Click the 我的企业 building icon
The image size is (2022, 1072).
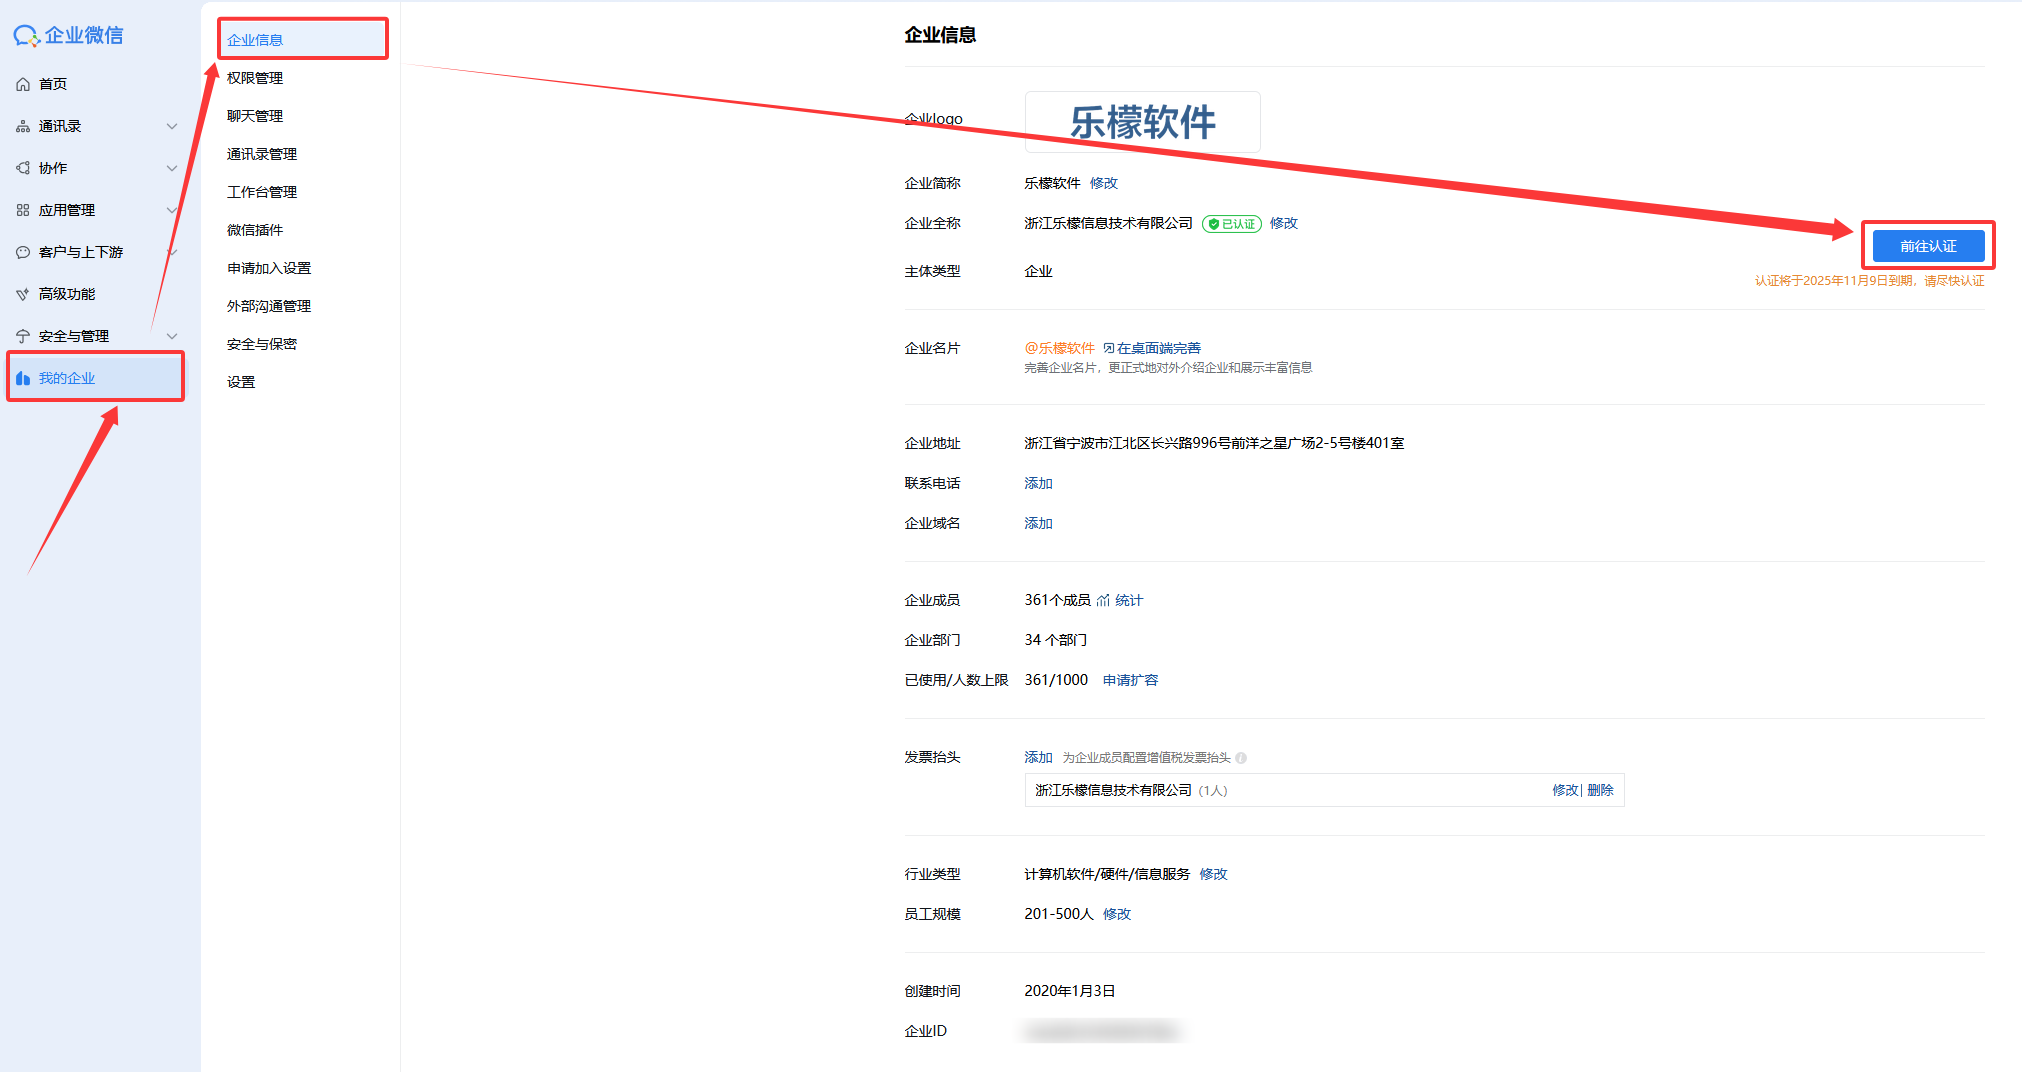pos(23,378)
